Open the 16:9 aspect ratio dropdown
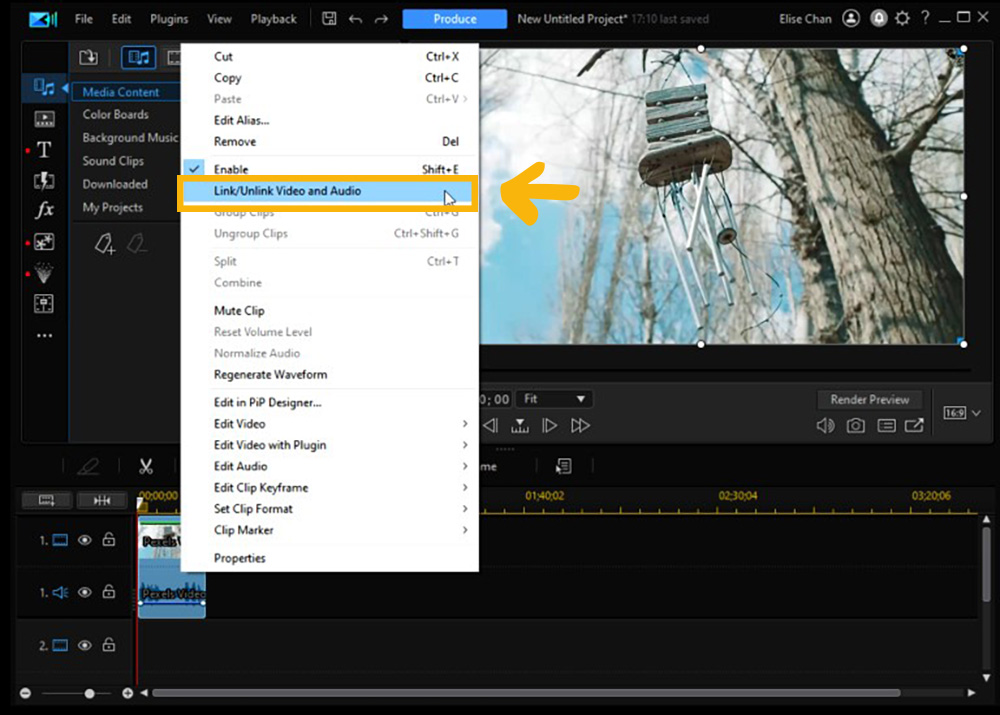This screenshot has width=1000, height=715. [960, 411]
